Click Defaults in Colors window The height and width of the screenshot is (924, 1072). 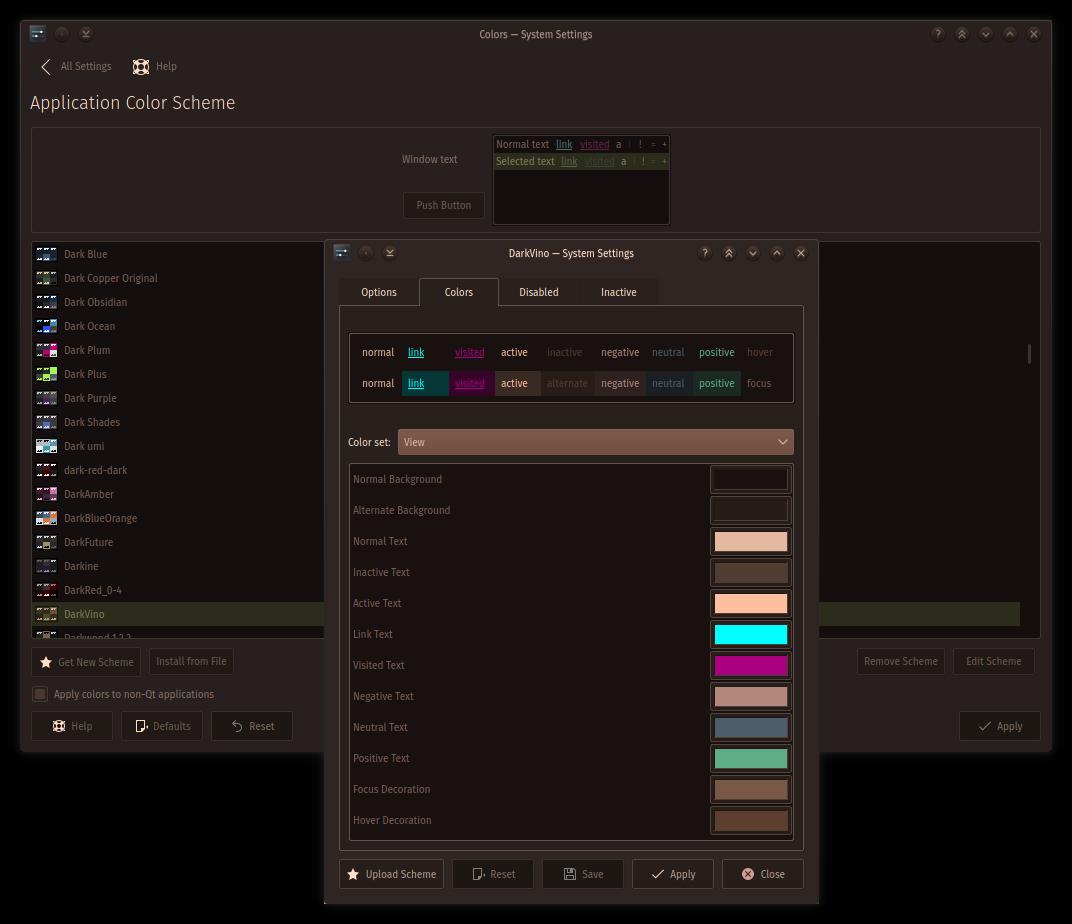coord(162,726)
